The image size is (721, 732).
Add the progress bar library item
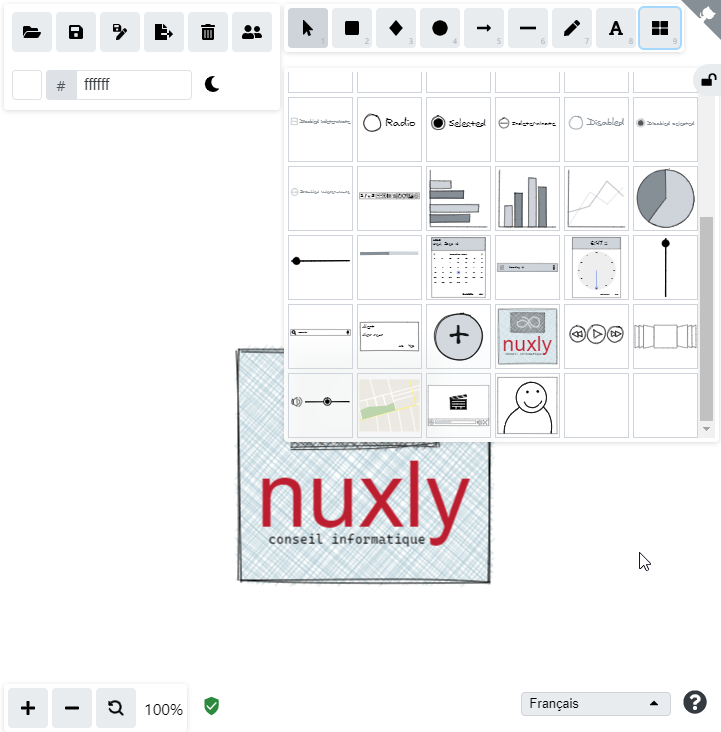(389, 267)
